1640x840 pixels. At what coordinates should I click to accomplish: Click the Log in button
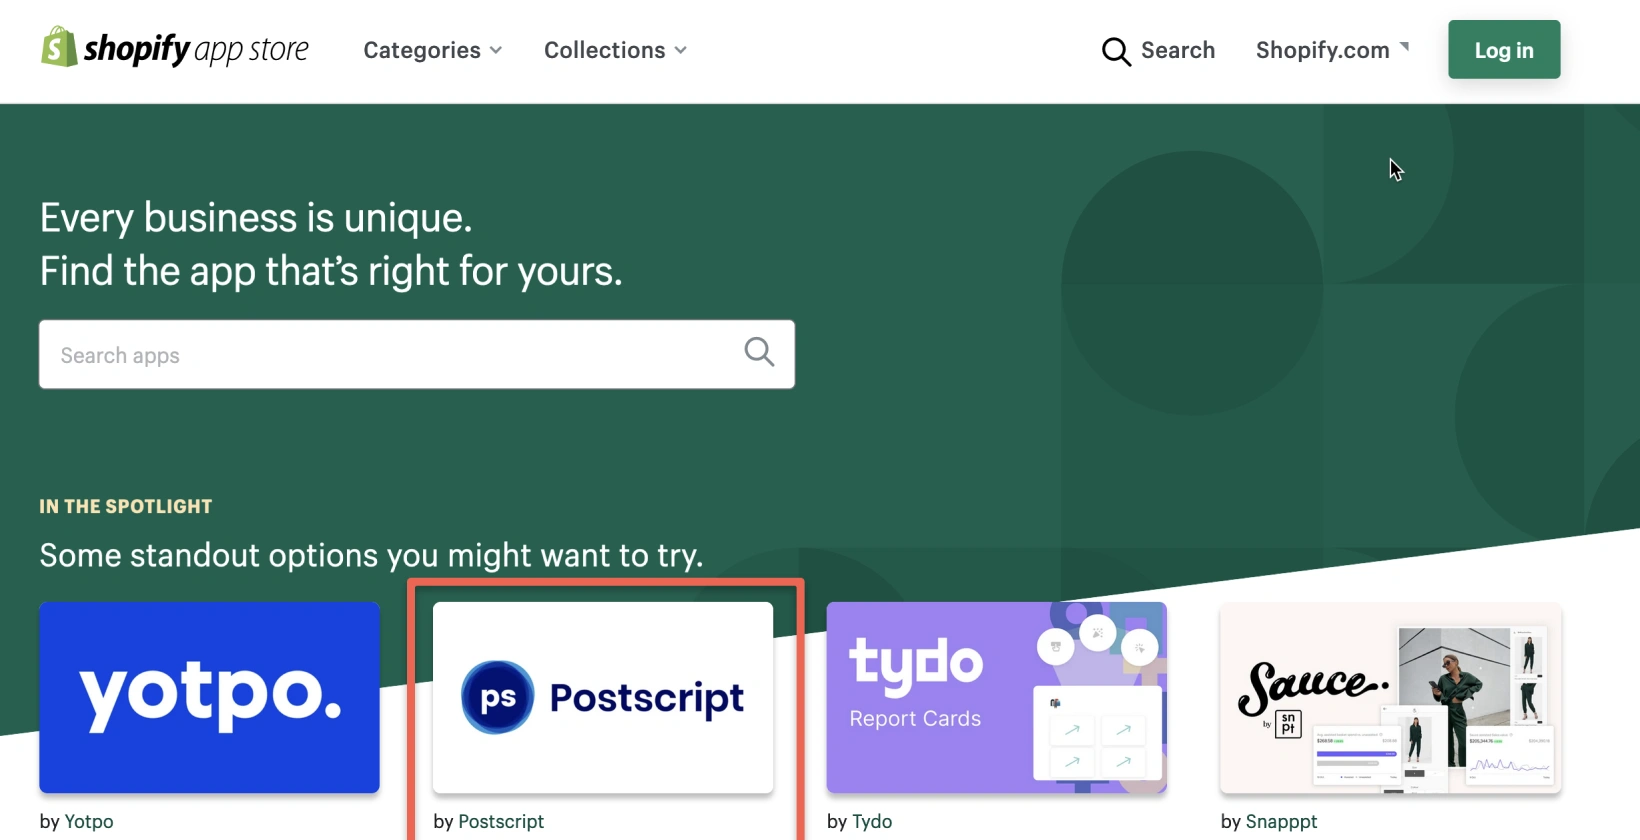1504,50
